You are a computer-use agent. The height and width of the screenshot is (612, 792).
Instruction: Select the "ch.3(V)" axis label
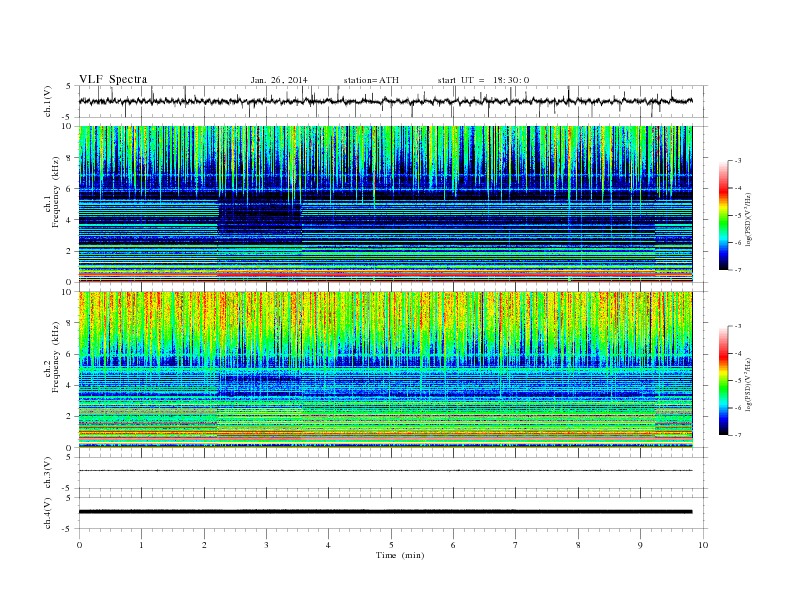click(48, 473)
